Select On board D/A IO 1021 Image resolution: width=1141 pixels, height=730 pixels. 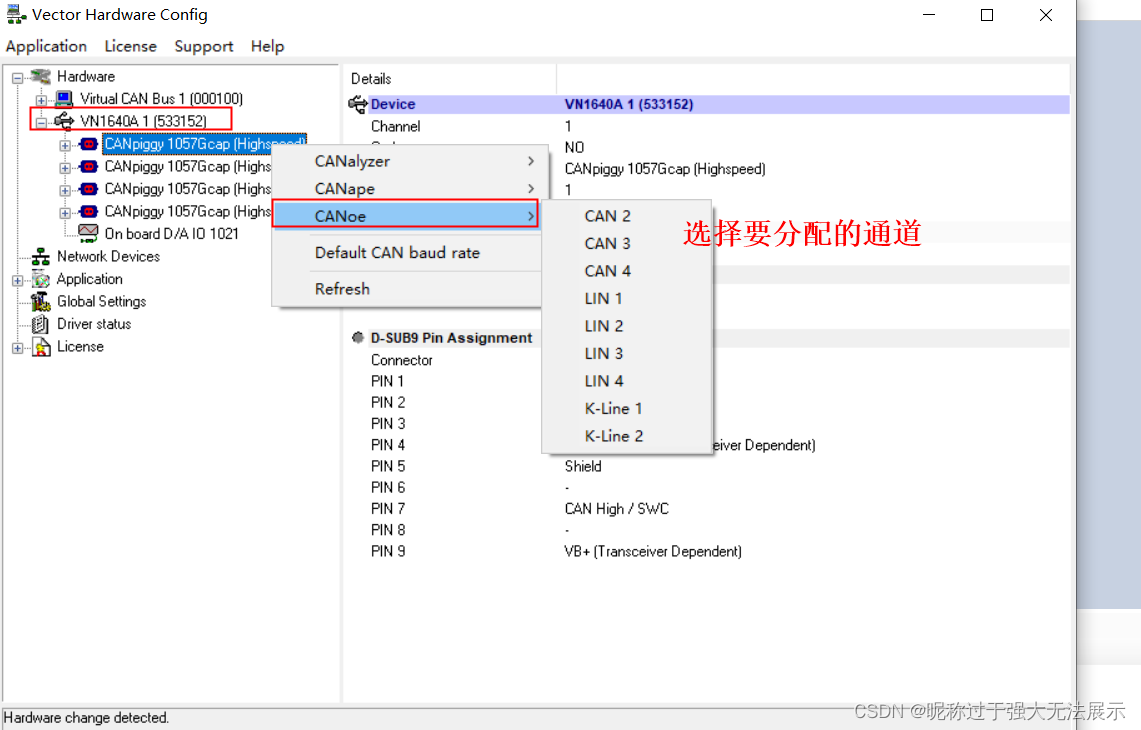pos(171,233)
